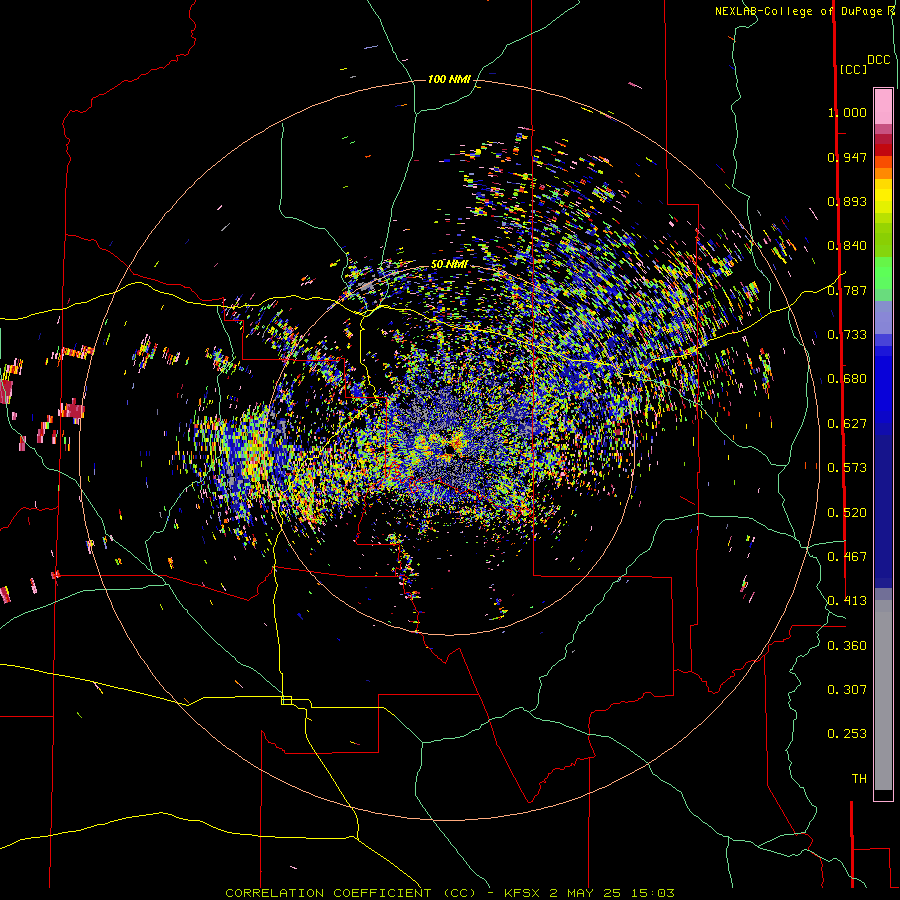Image resolution: width=900 pixels, height=900 pixels.
Task: Click the "100 NMI" range ring label
Action: [x=449, y=79]
